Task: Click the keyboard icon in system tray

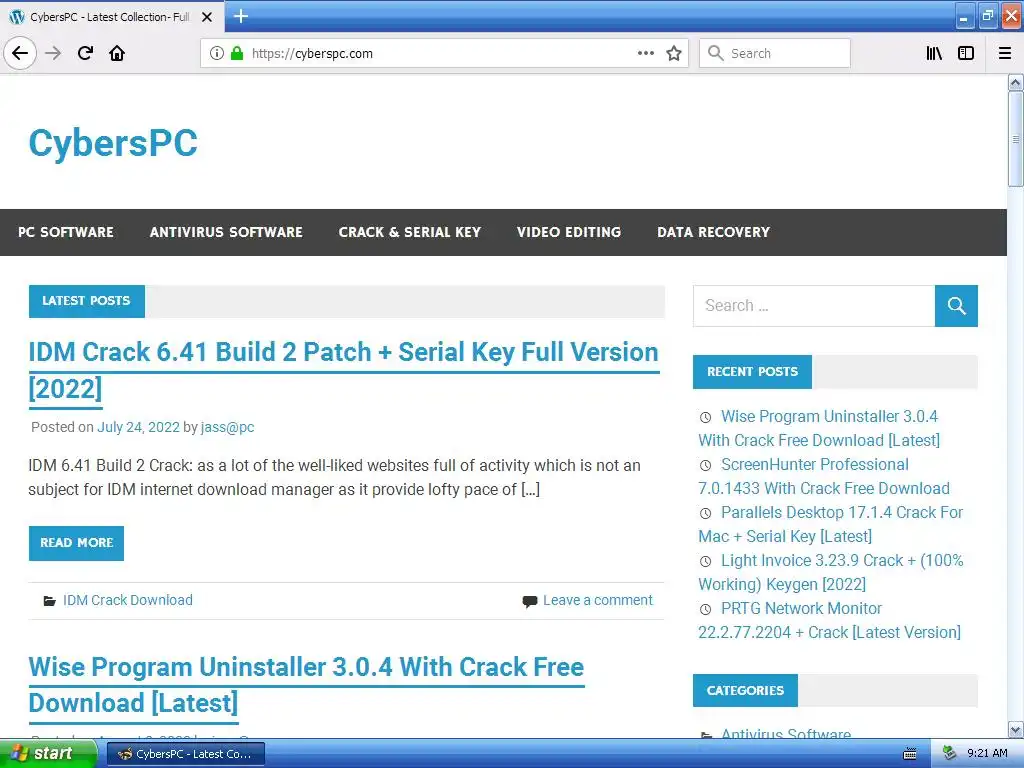Action: [909, 754]
